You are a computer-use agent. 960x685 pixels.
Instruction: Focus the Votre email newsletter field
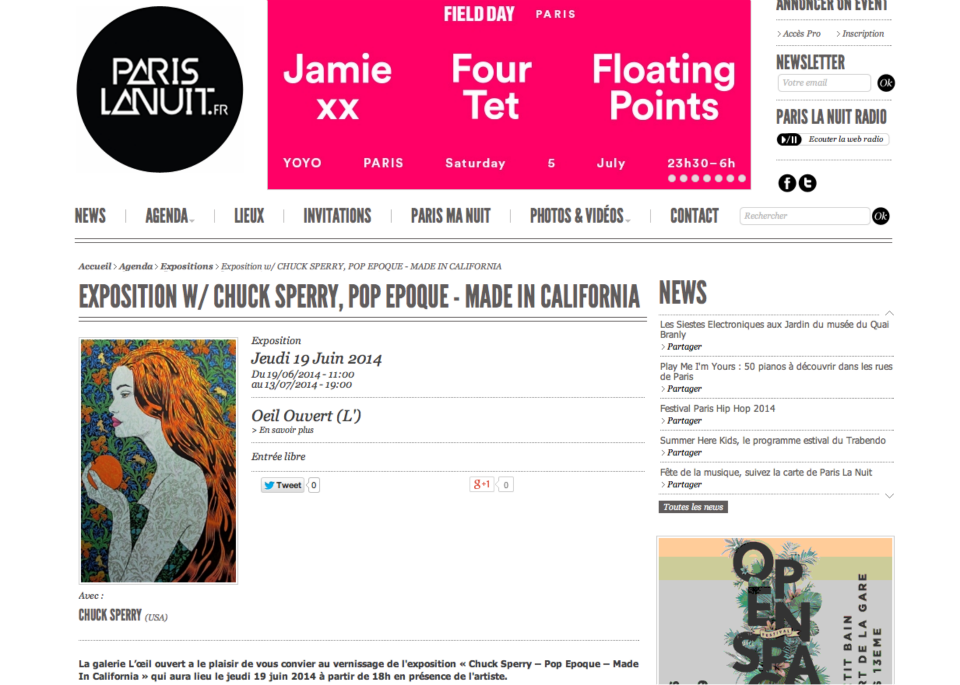[824, 83]
